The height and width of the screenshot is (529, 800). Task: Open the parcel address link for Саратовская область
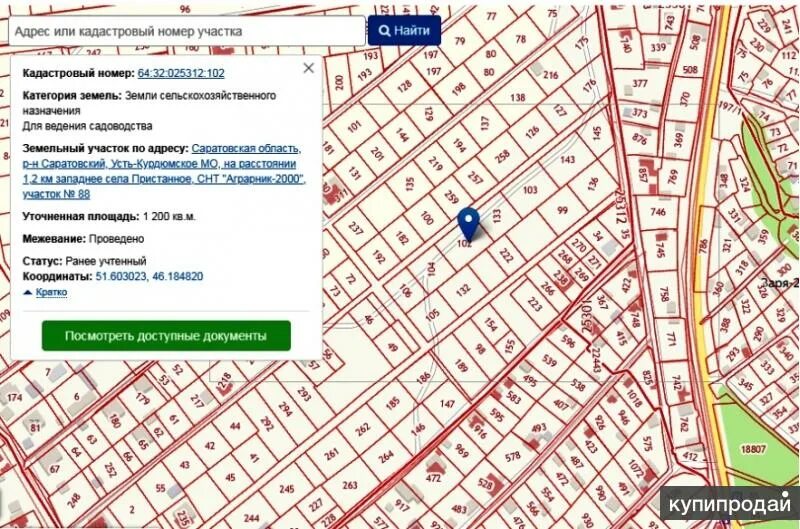coord(163,171)
